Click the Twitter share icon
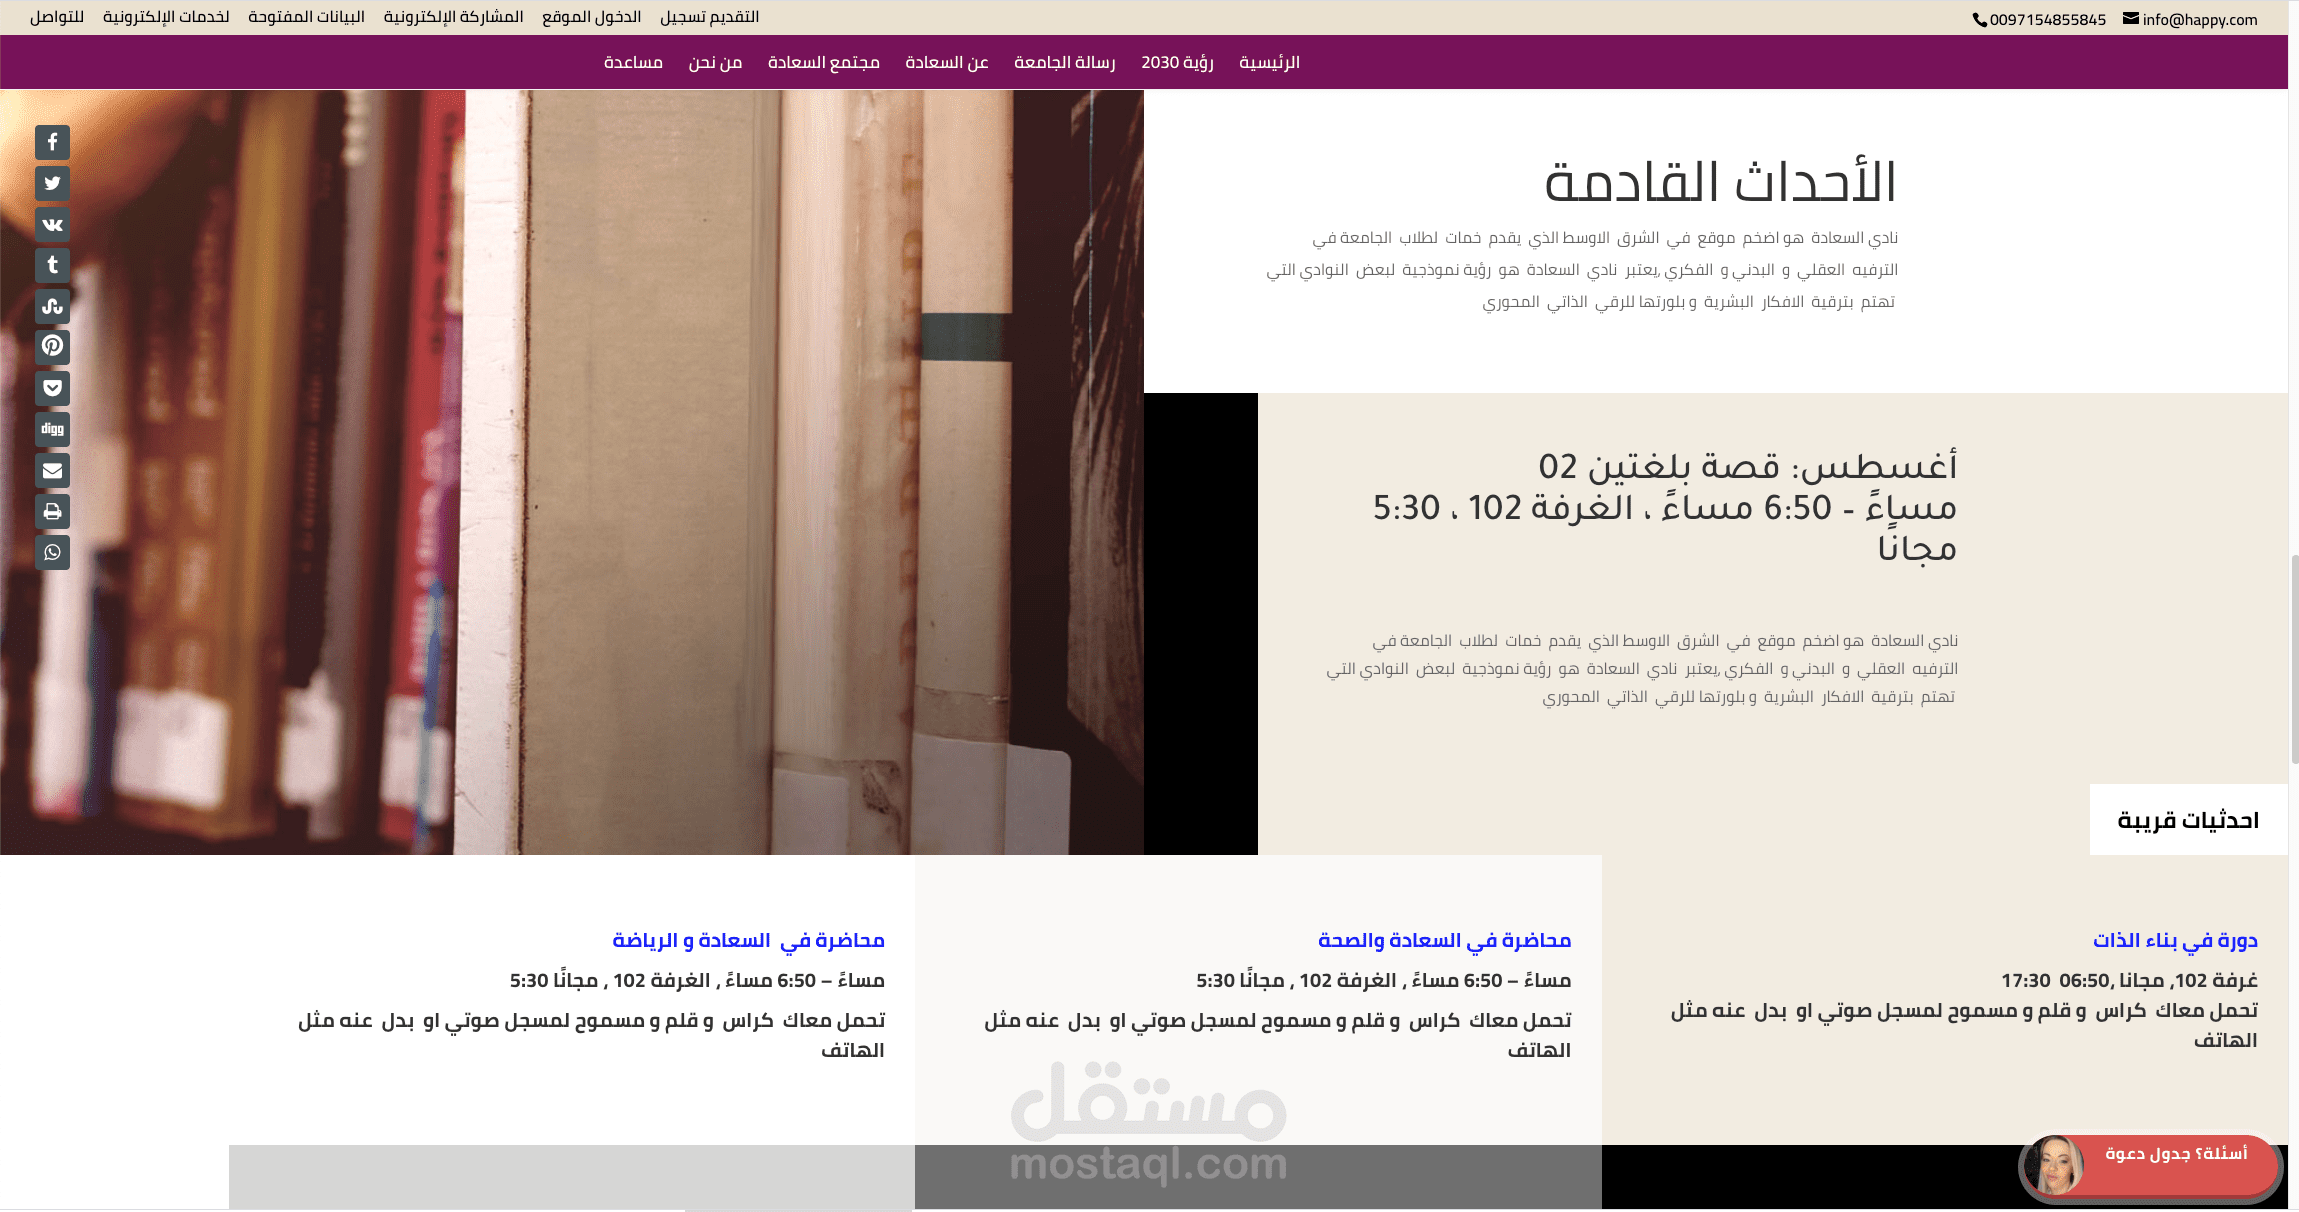 (x=52, y=184)
